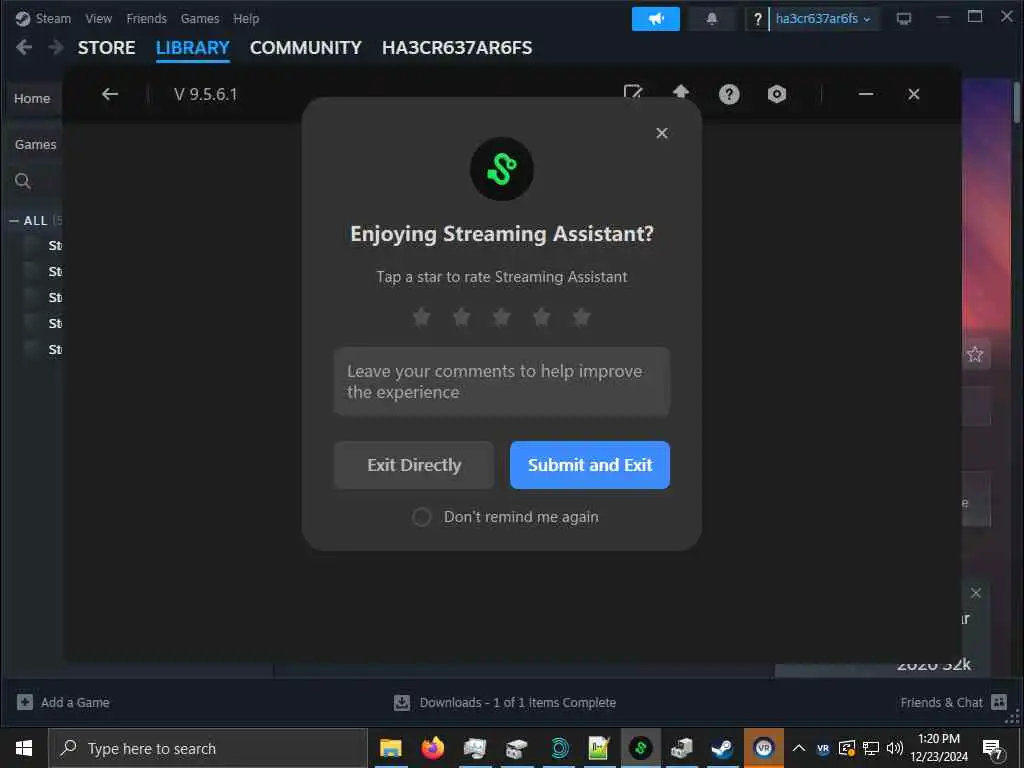Click Home in Steam library sidebar
The width and height of the screenshot is (1024, 768).
tap(32, 99)
